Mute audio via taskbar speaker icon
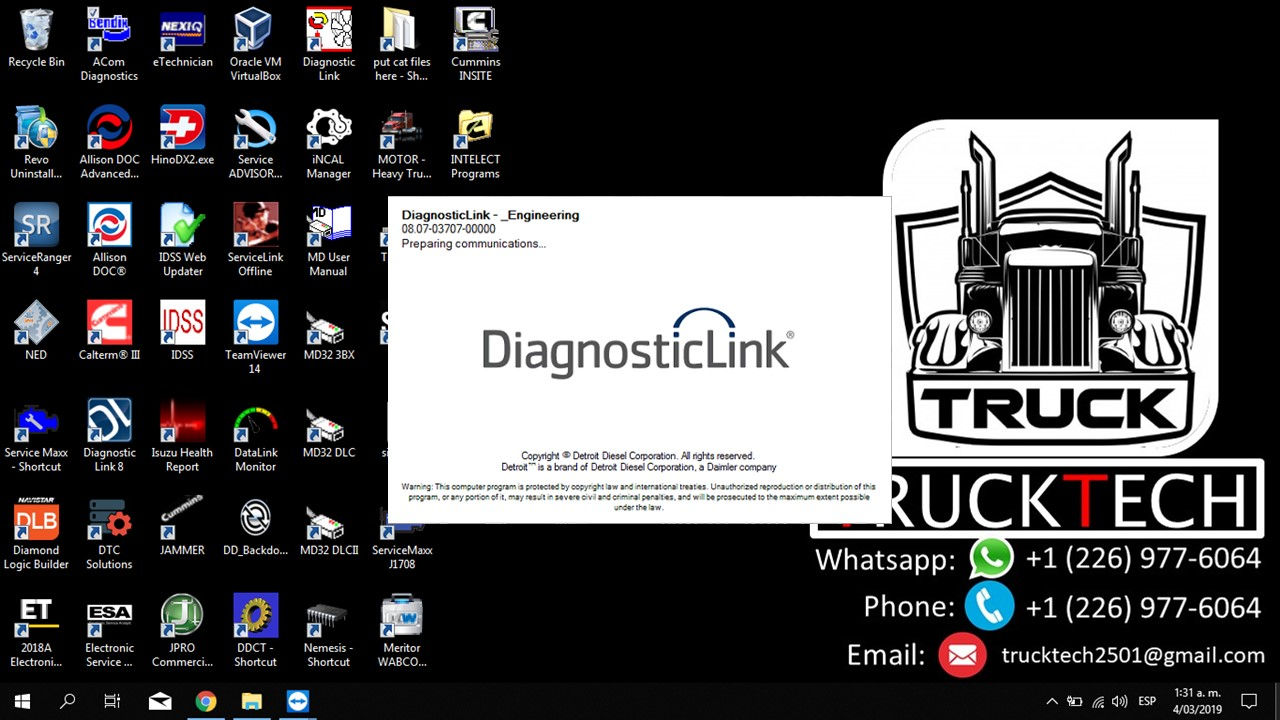Image resolution: width=1280 pixels, height=720 pixels. point(1119,701)
